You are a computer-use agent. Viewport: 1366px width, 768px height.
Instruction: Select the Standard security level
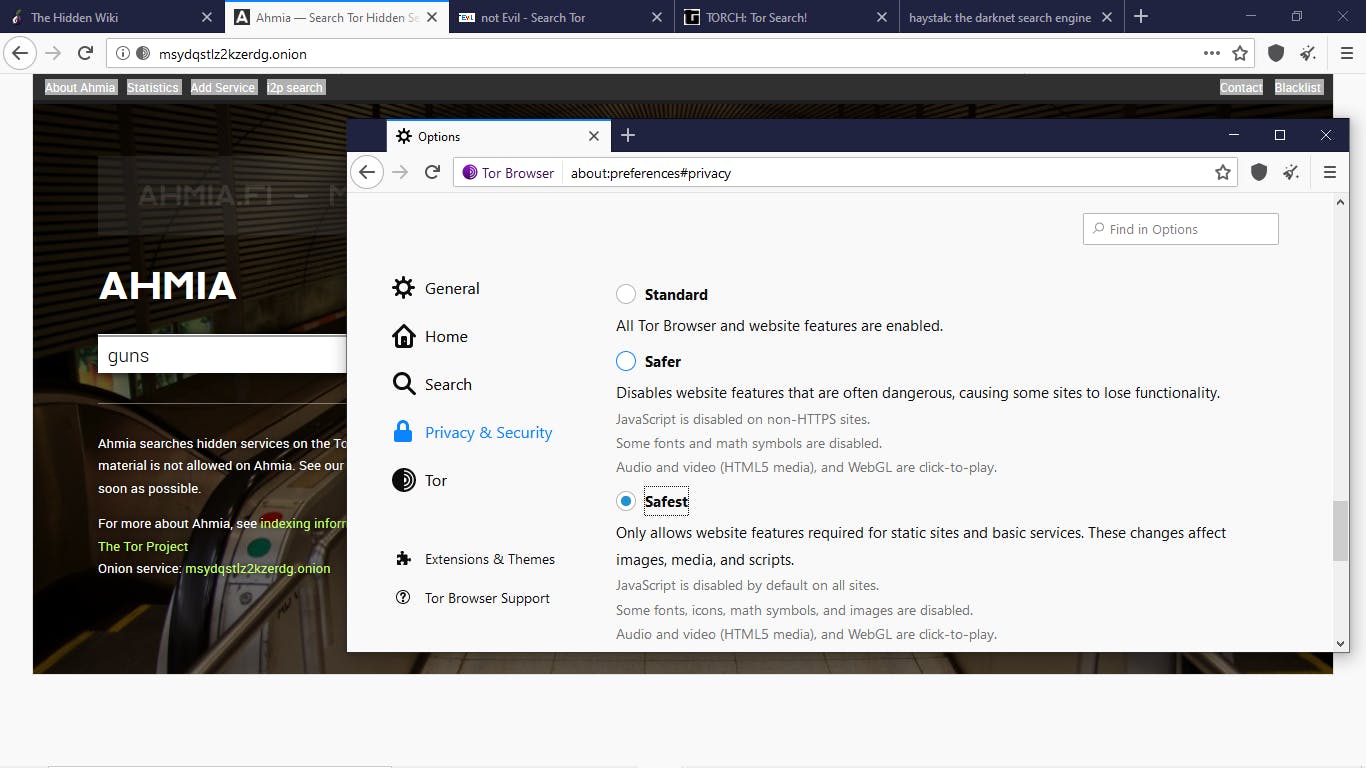pyautogui.click(x=626, y=294)
